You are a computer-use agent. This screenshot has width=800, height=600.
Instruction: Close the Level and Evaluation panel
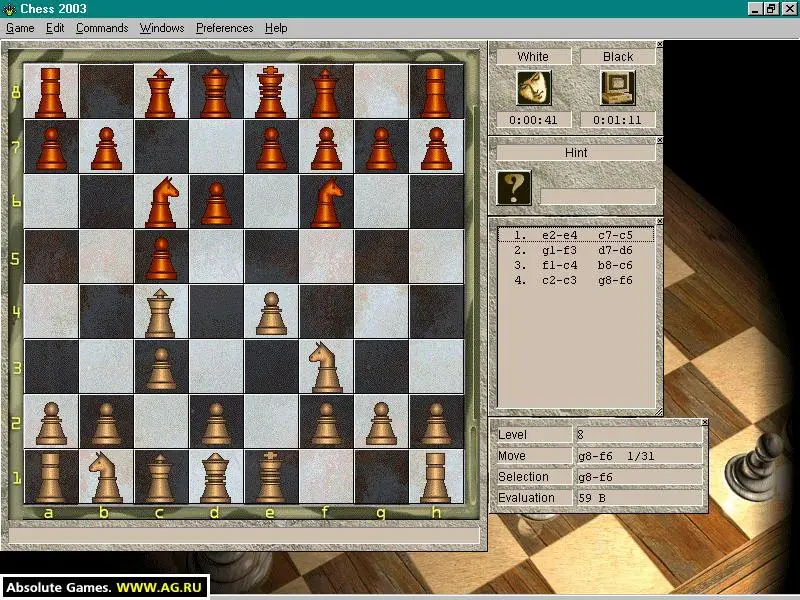coord(705,422)
